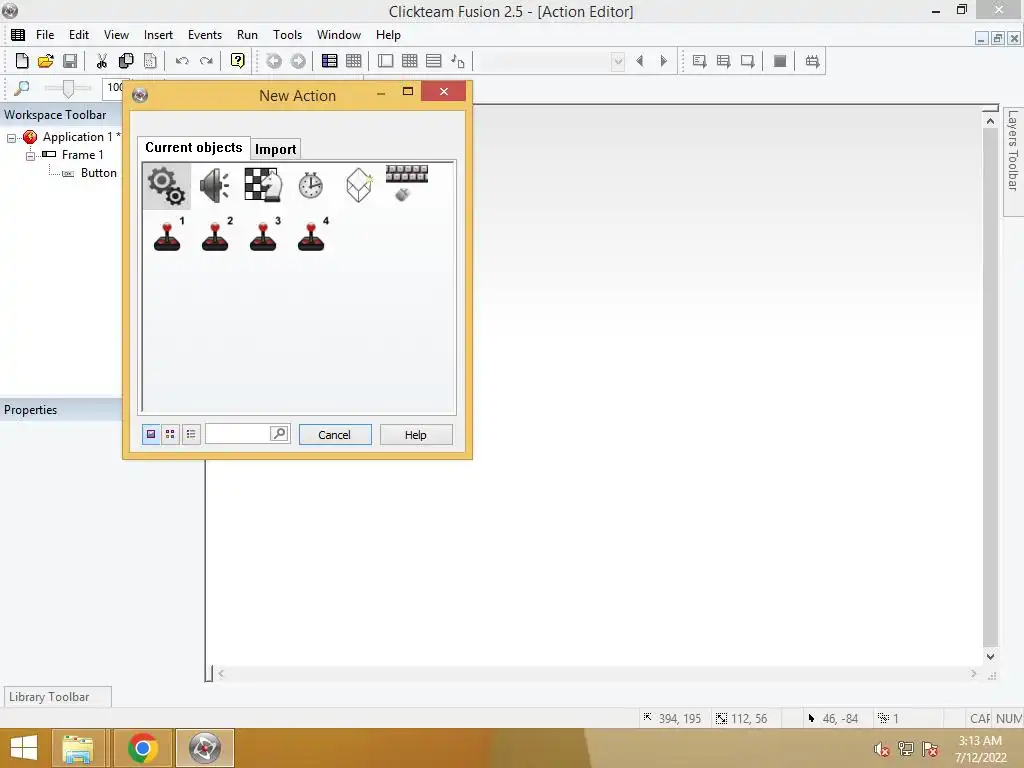Select Frame 1 in workspace tree

[82, 155]
